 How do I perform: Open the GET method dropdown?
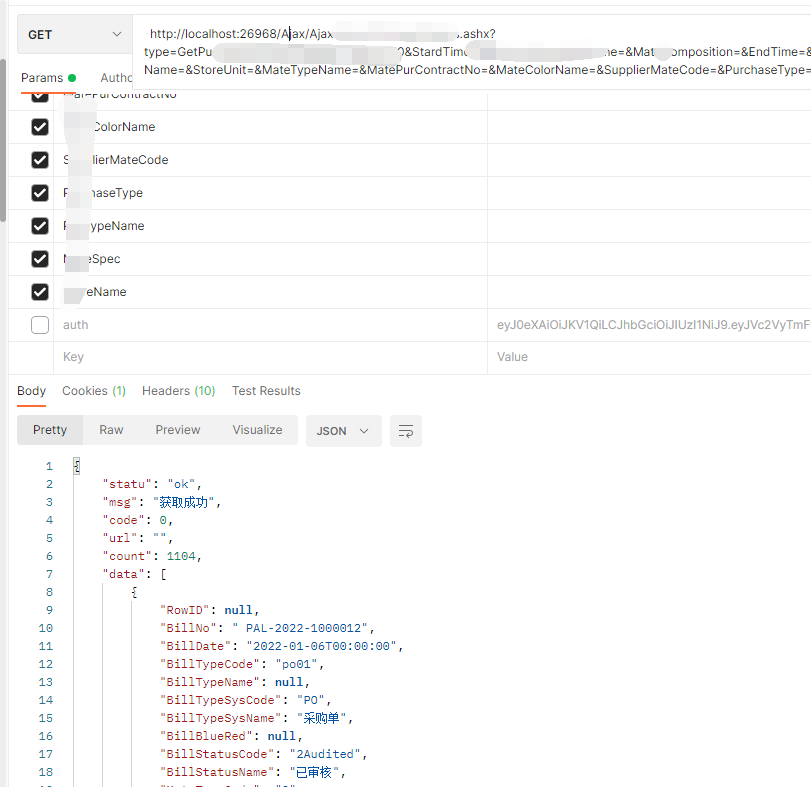click(x=74, y=35)
